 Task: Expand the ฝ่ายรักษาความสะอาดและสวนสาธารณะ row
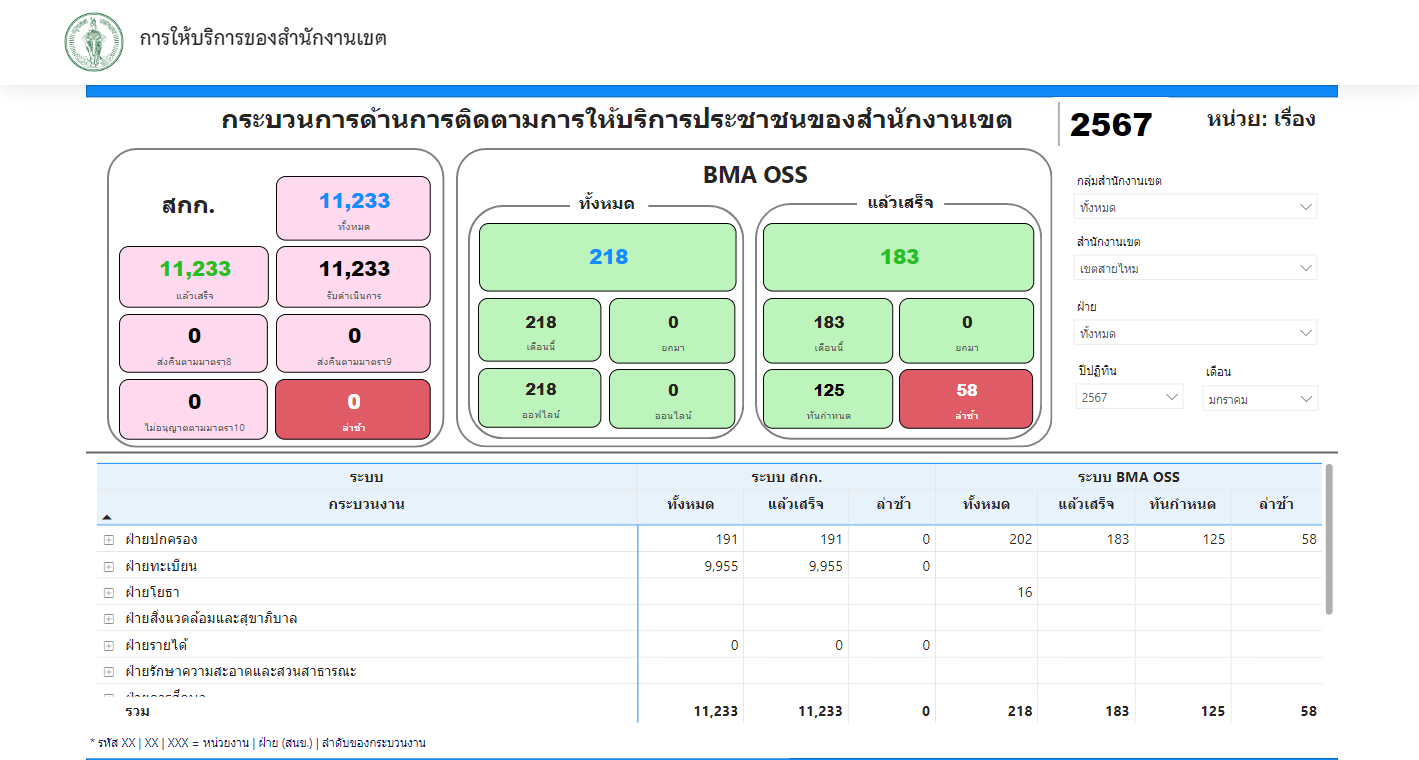pos(109,672)
